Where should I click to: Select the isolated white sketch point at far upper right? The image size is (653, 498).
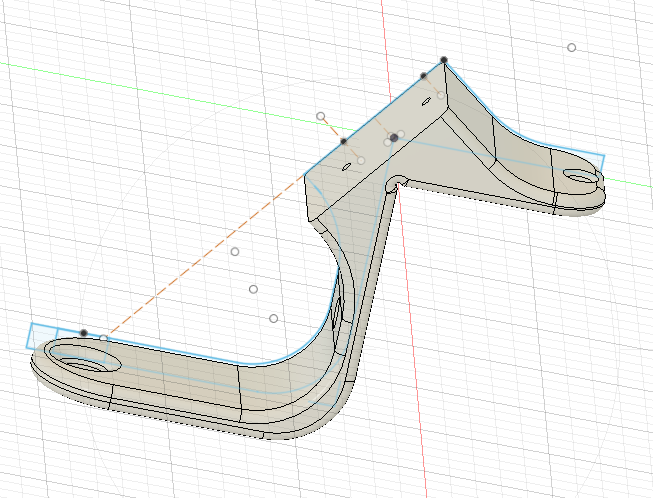tap(572, 47)
